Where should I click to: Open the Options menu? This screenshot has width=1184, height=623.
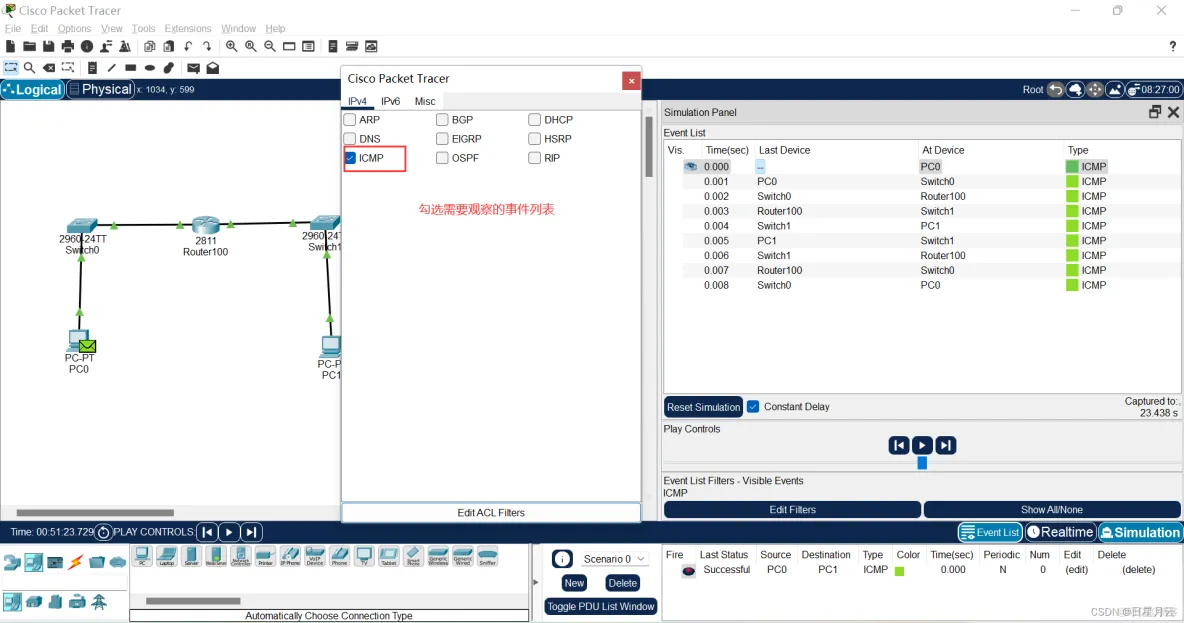(x=74, y=29)
